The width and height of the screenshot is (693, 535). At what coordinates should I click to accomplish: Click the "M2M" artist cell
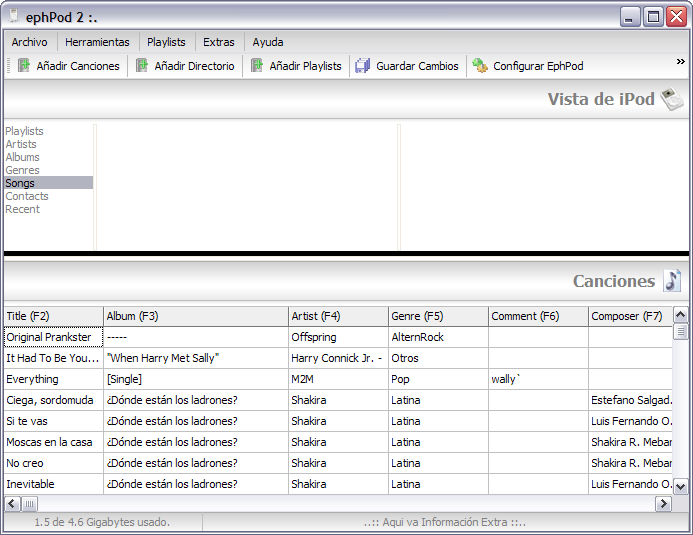click(x=338, y=379)
